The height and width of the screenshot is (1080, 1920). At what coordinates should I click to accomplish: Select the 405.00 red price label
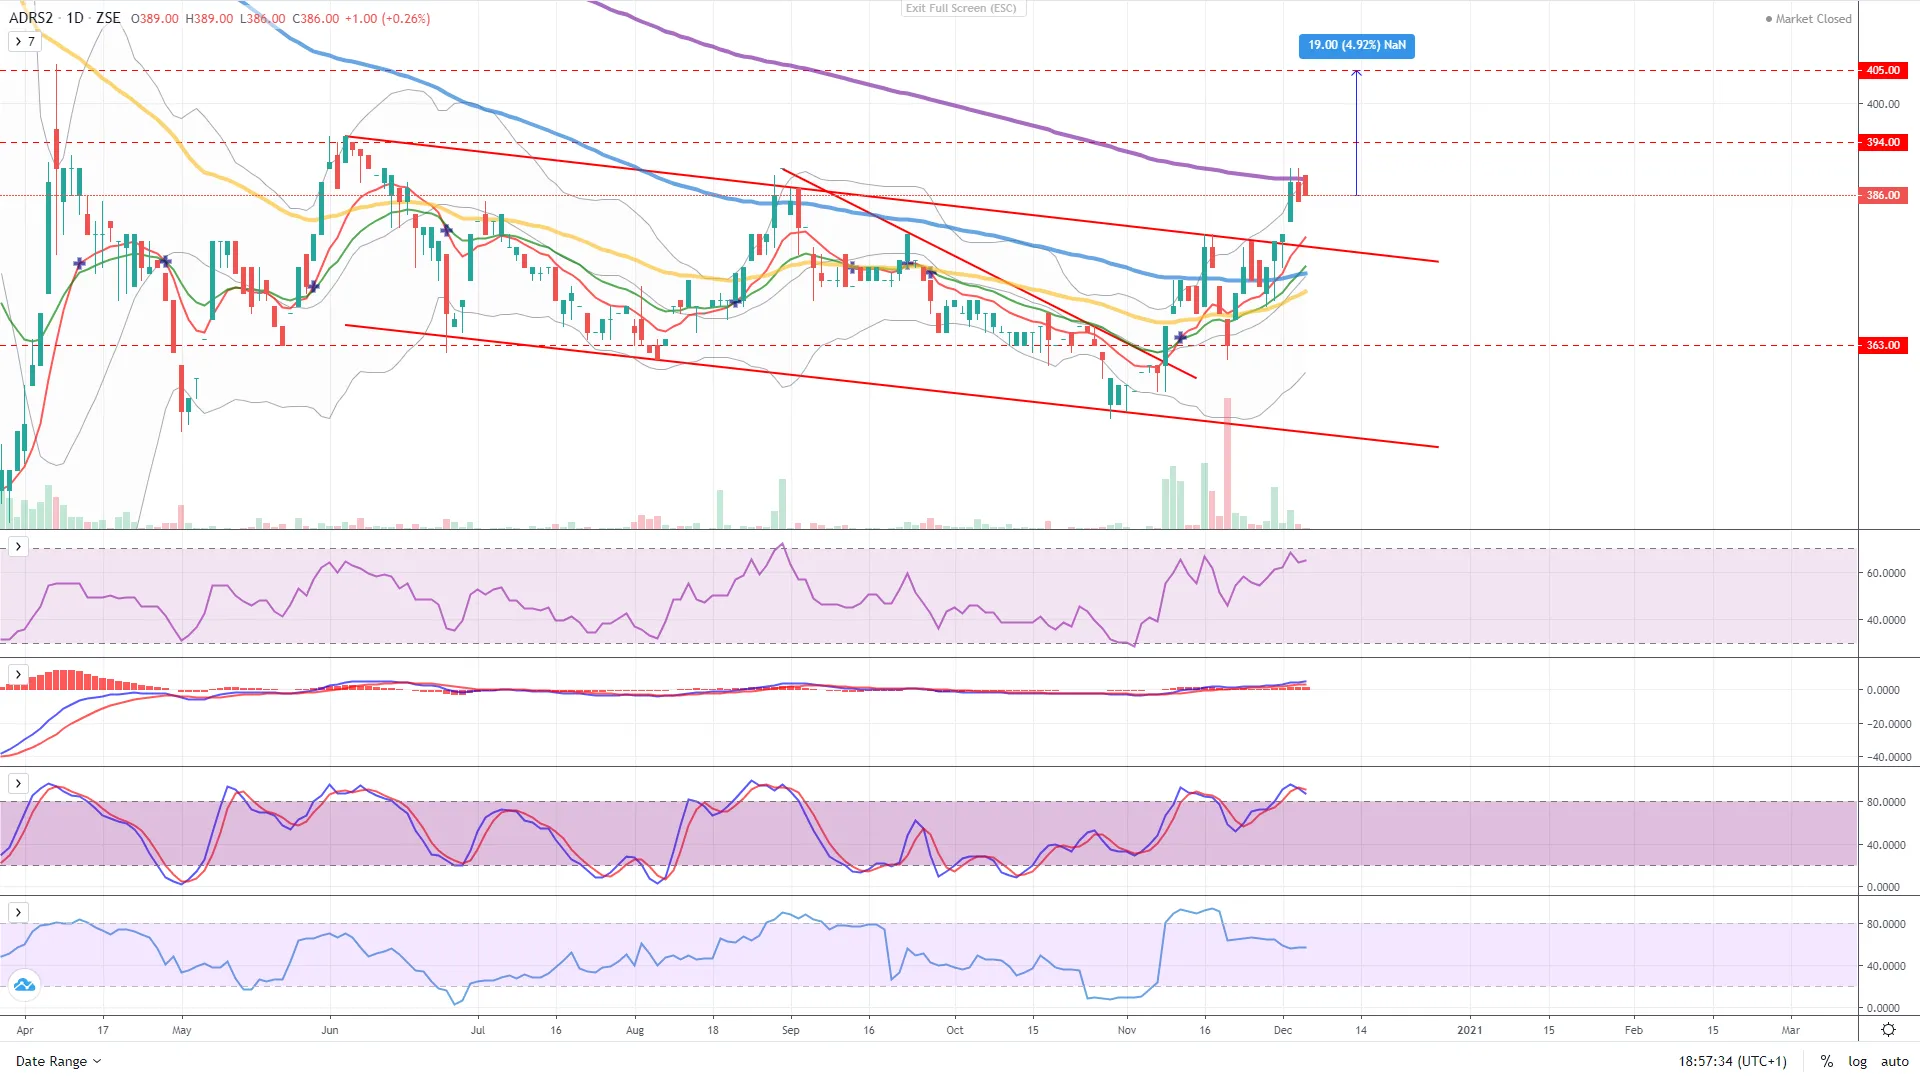(1883, 70)
